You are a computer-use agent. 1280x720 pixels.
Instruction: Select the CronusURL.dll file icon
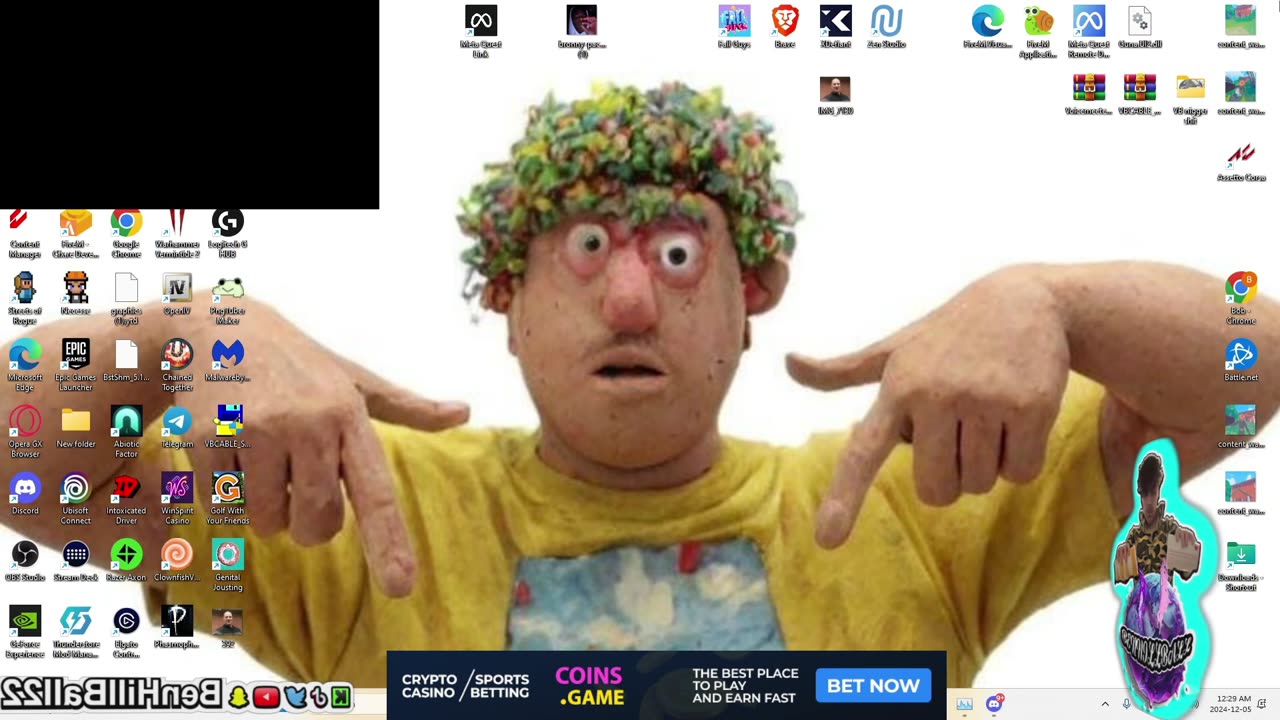[x=1140, y=27]
